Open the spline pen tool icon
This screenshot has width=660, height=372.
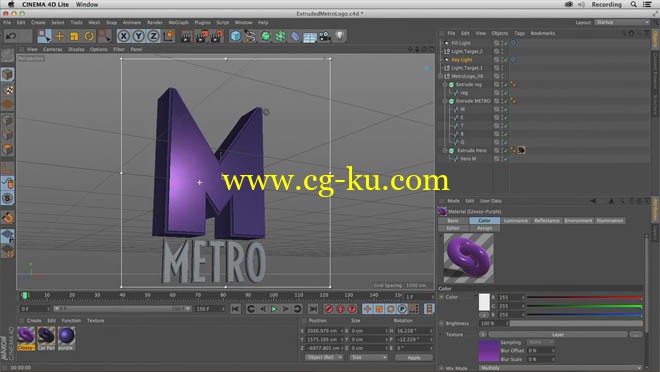[x=250, y=36]
